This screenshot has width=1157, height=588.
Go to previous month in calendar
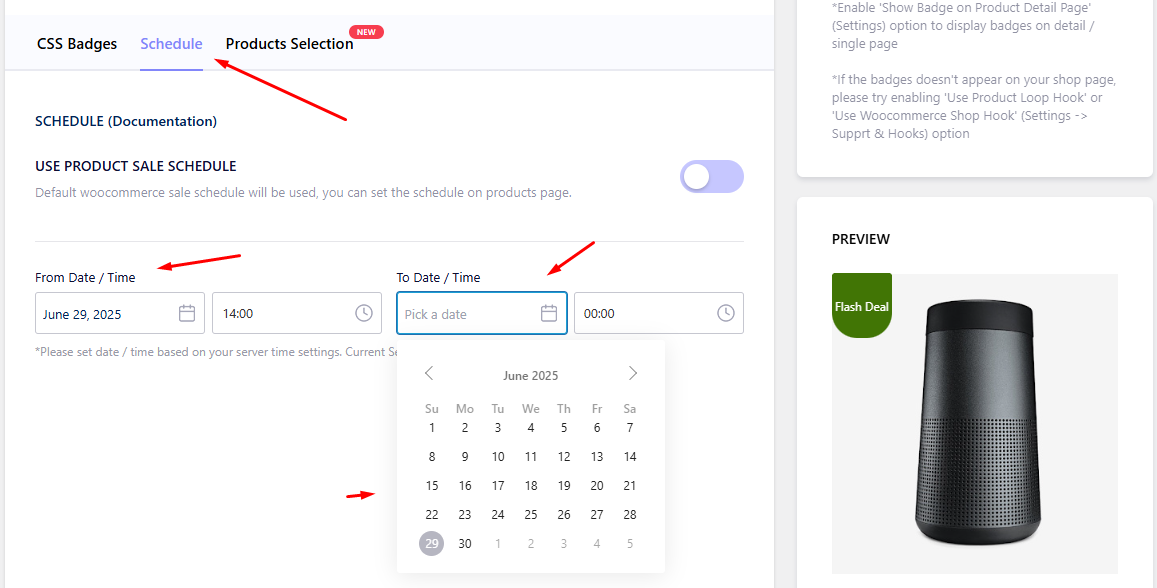(429, 373)
